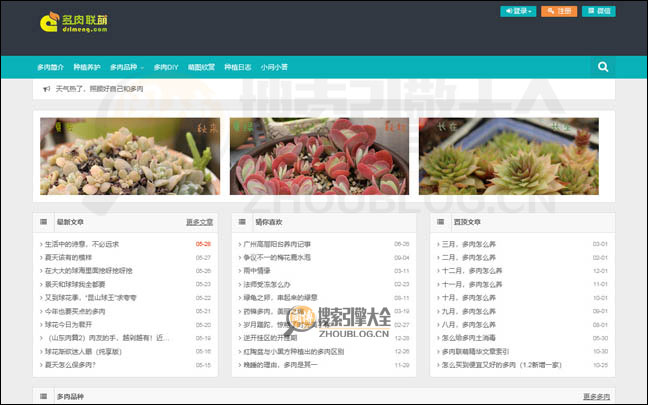
Task: Click the announcement text 天气热了
Action: click(x=99, y=89)
